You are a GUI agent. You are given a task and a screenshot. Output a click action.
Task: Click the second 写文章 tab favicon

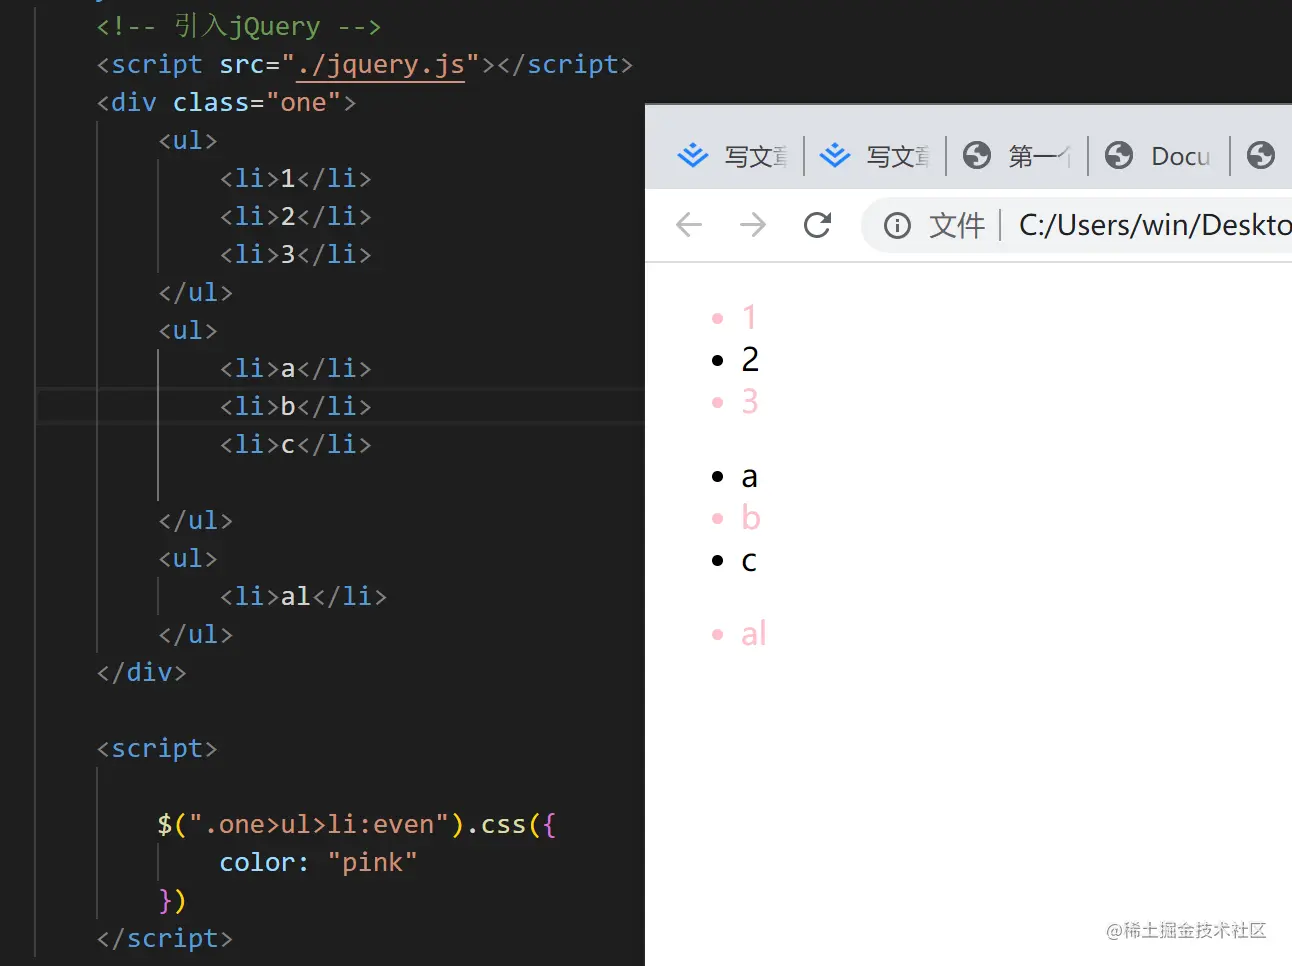pyautogui.click(x=835, y=155)
